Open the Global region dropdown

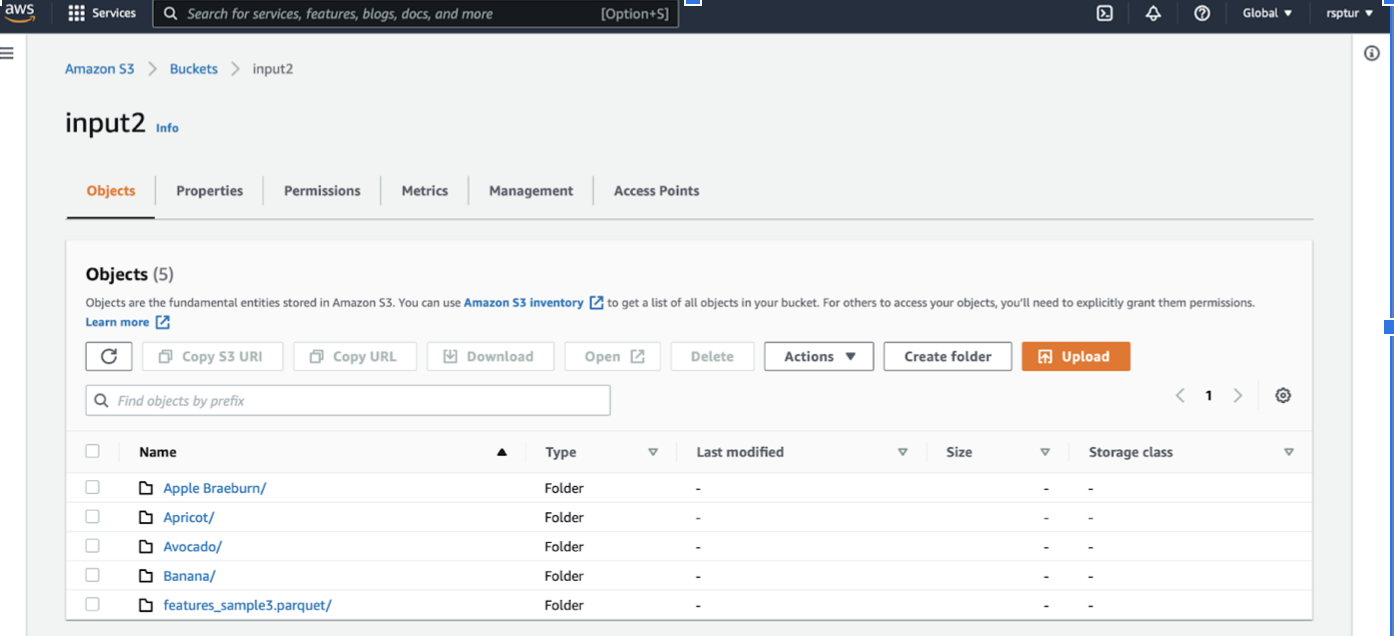(1267, 13)
